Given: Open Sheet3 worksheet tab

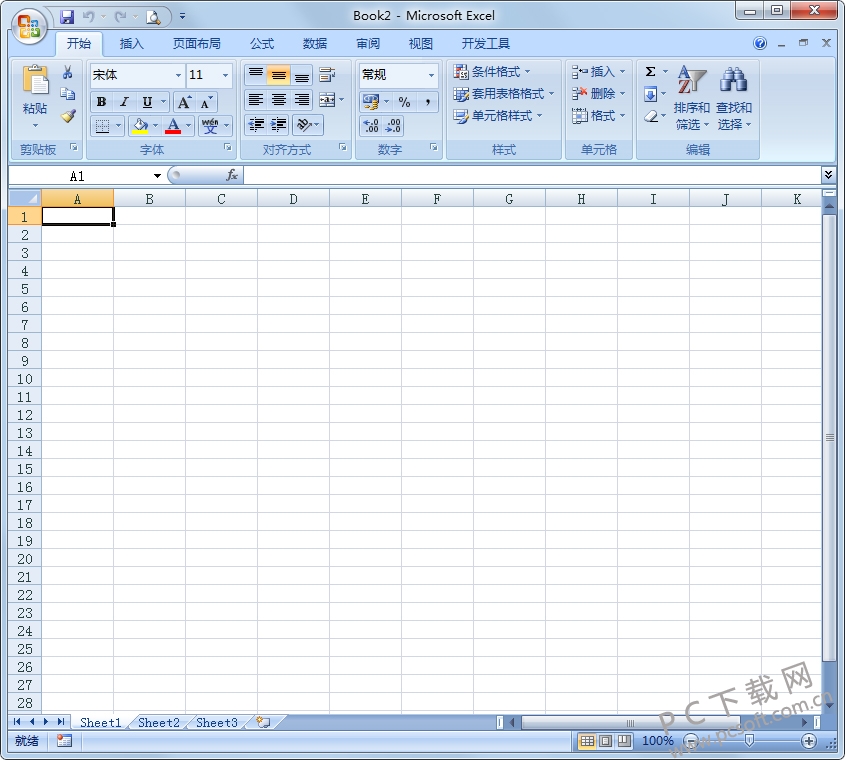Looking at the screenshot, I should [217, 722].
